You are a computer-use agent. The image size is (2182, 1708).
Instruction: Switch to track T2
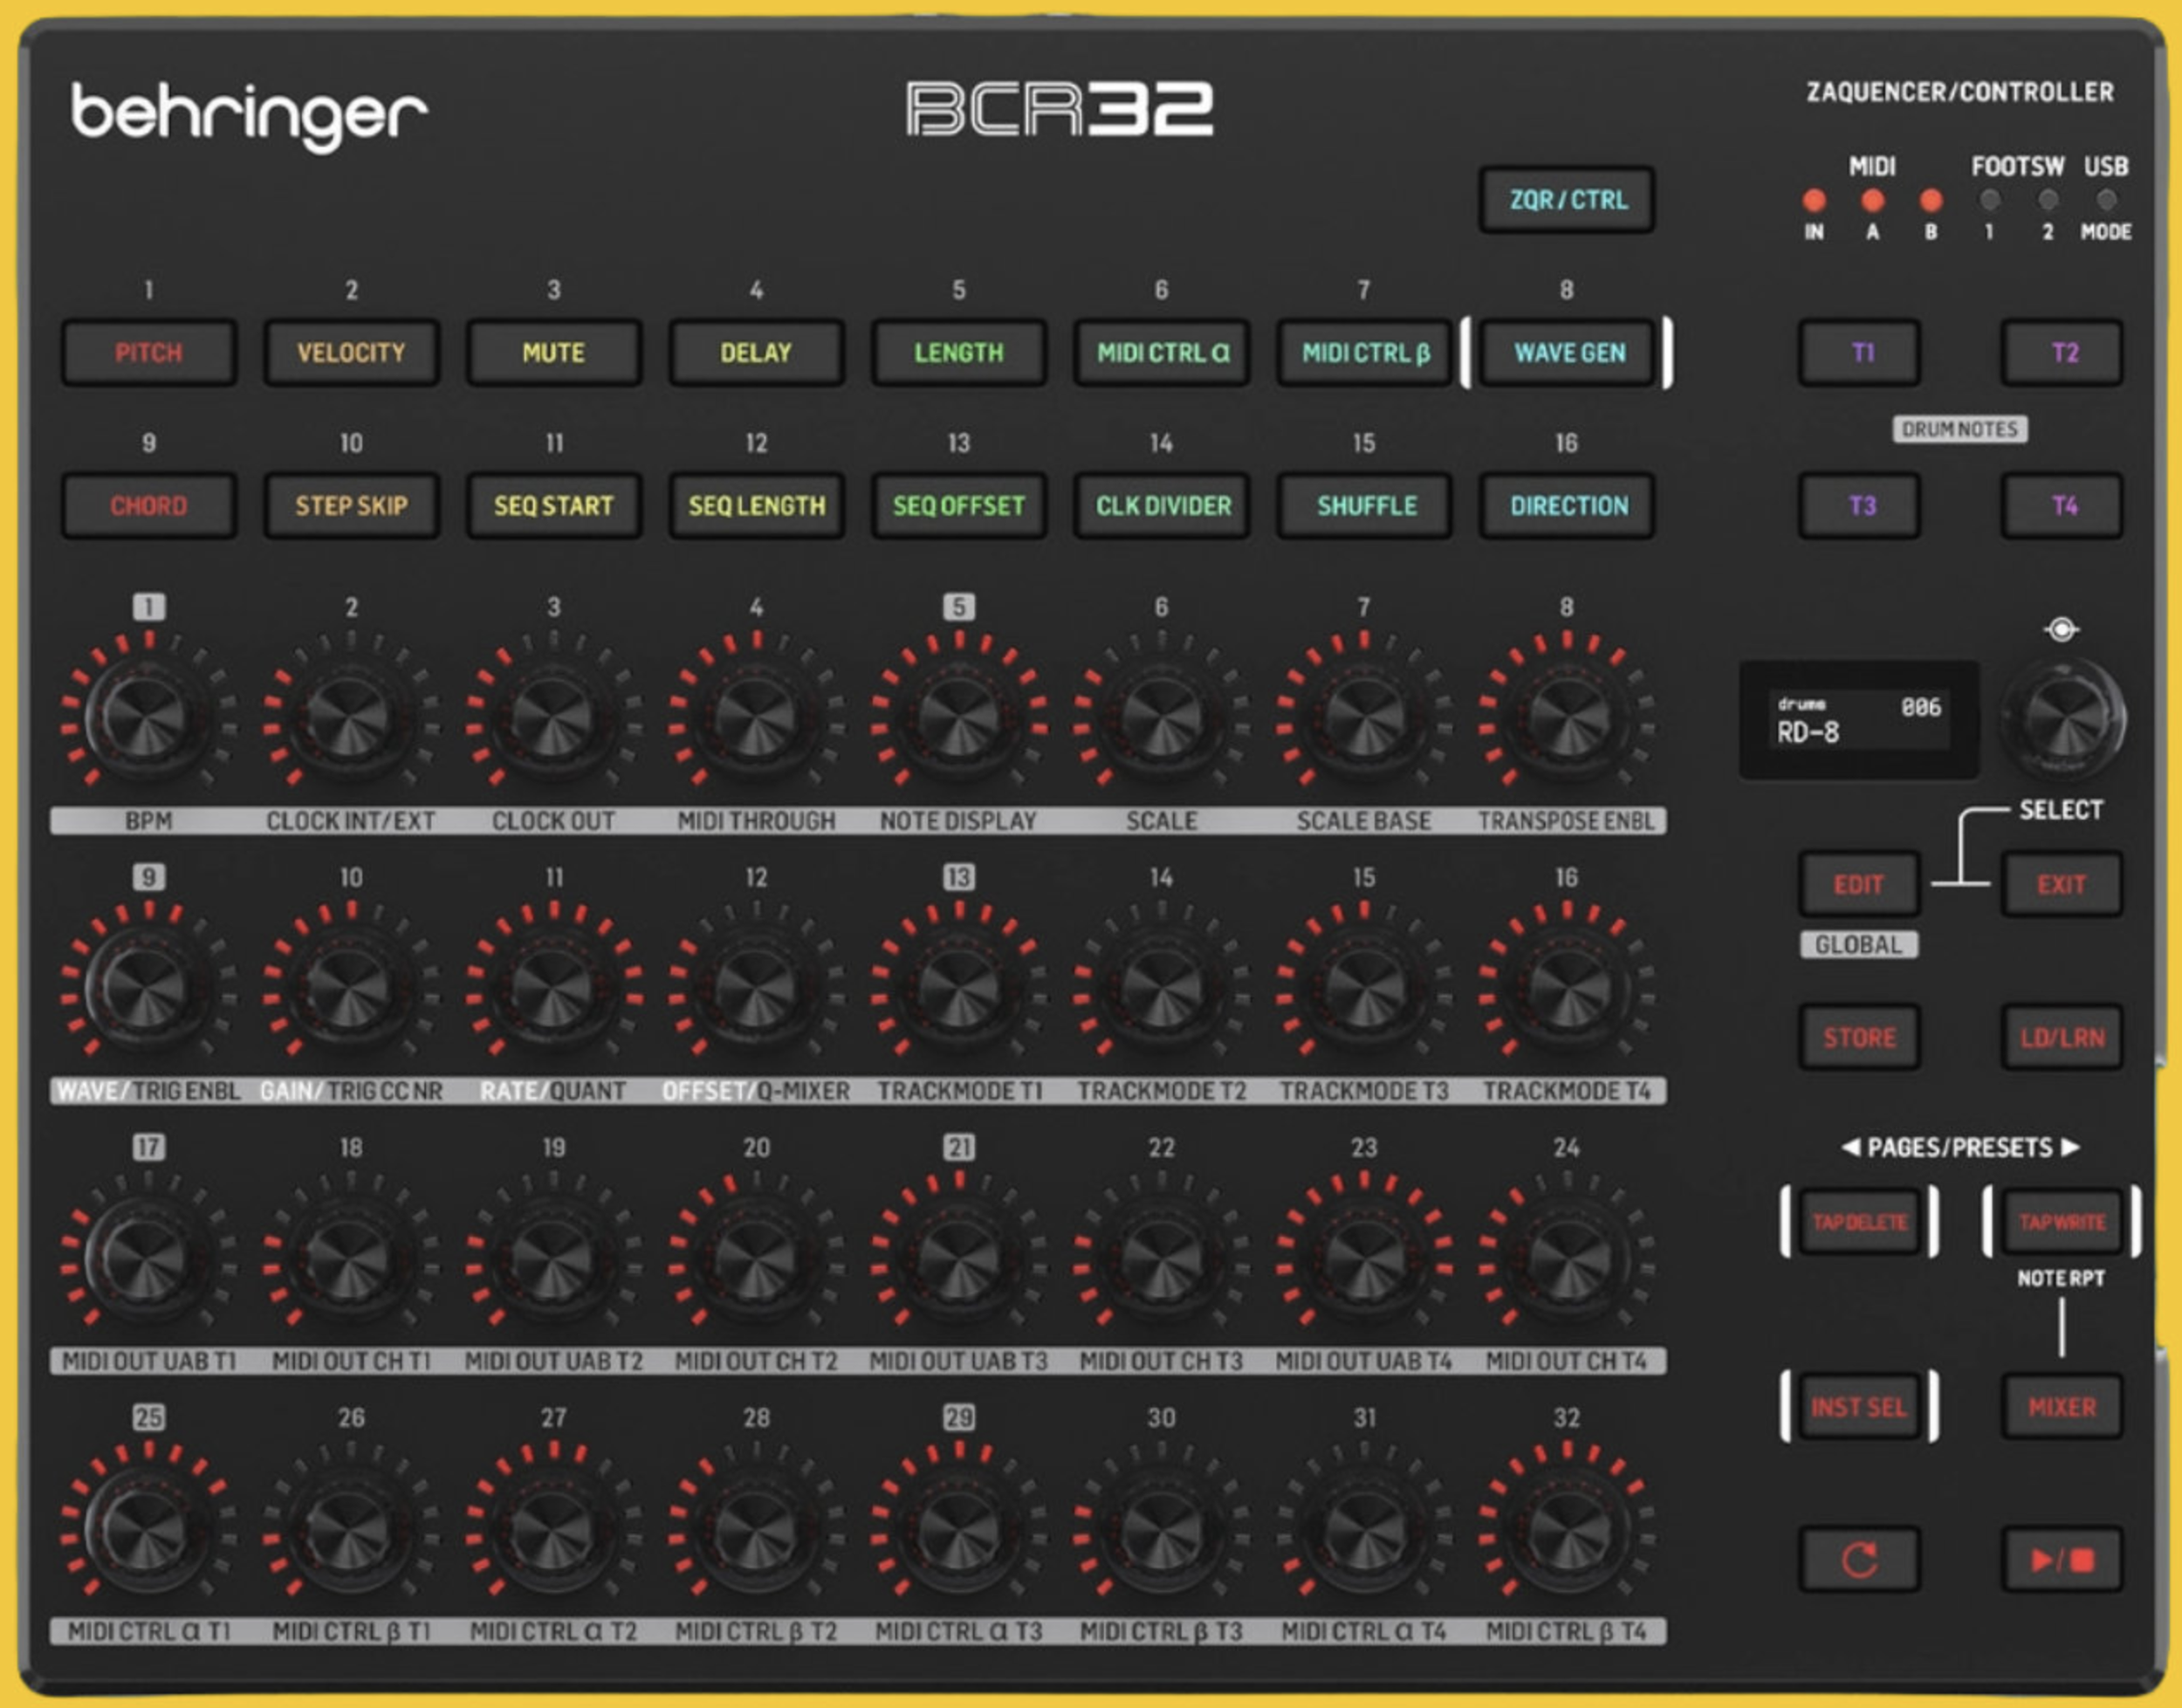[x=2062, y=353]
